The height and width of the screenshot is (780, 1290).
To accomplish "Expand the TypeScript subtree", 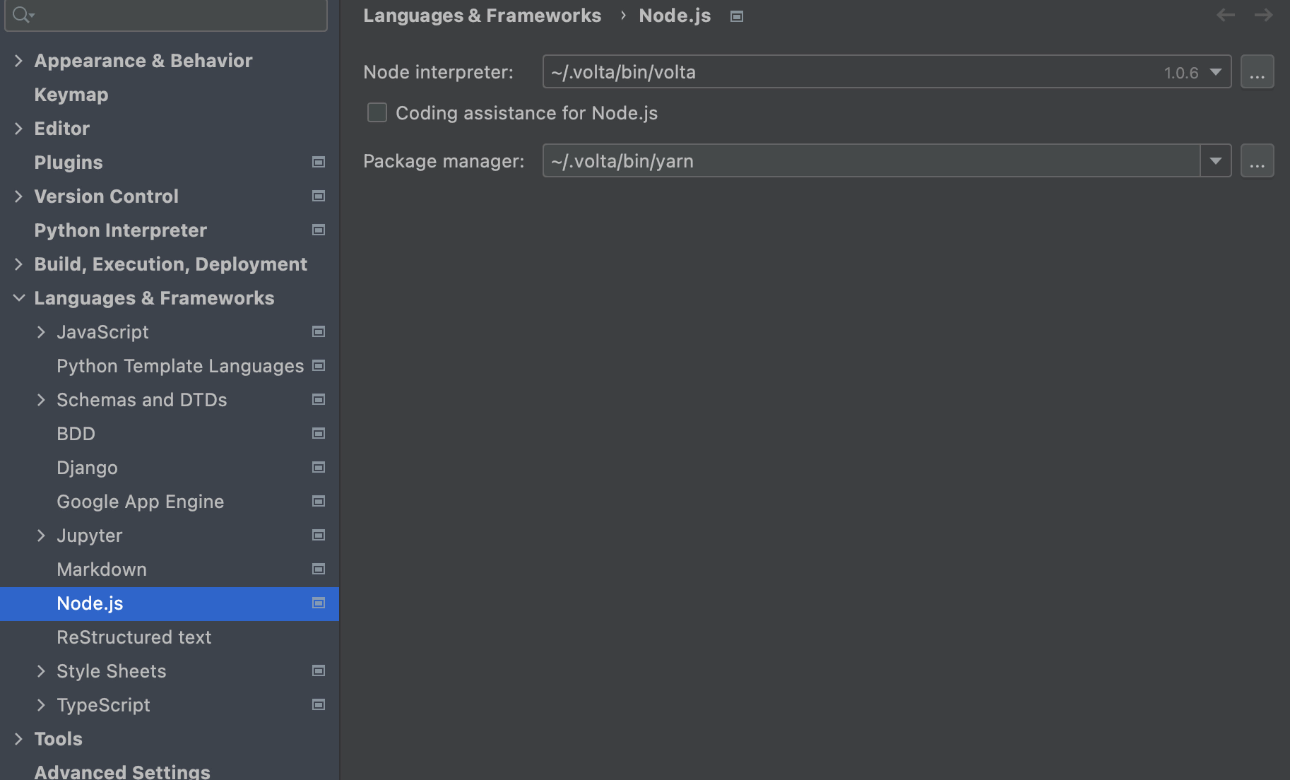I will (41, 705).
